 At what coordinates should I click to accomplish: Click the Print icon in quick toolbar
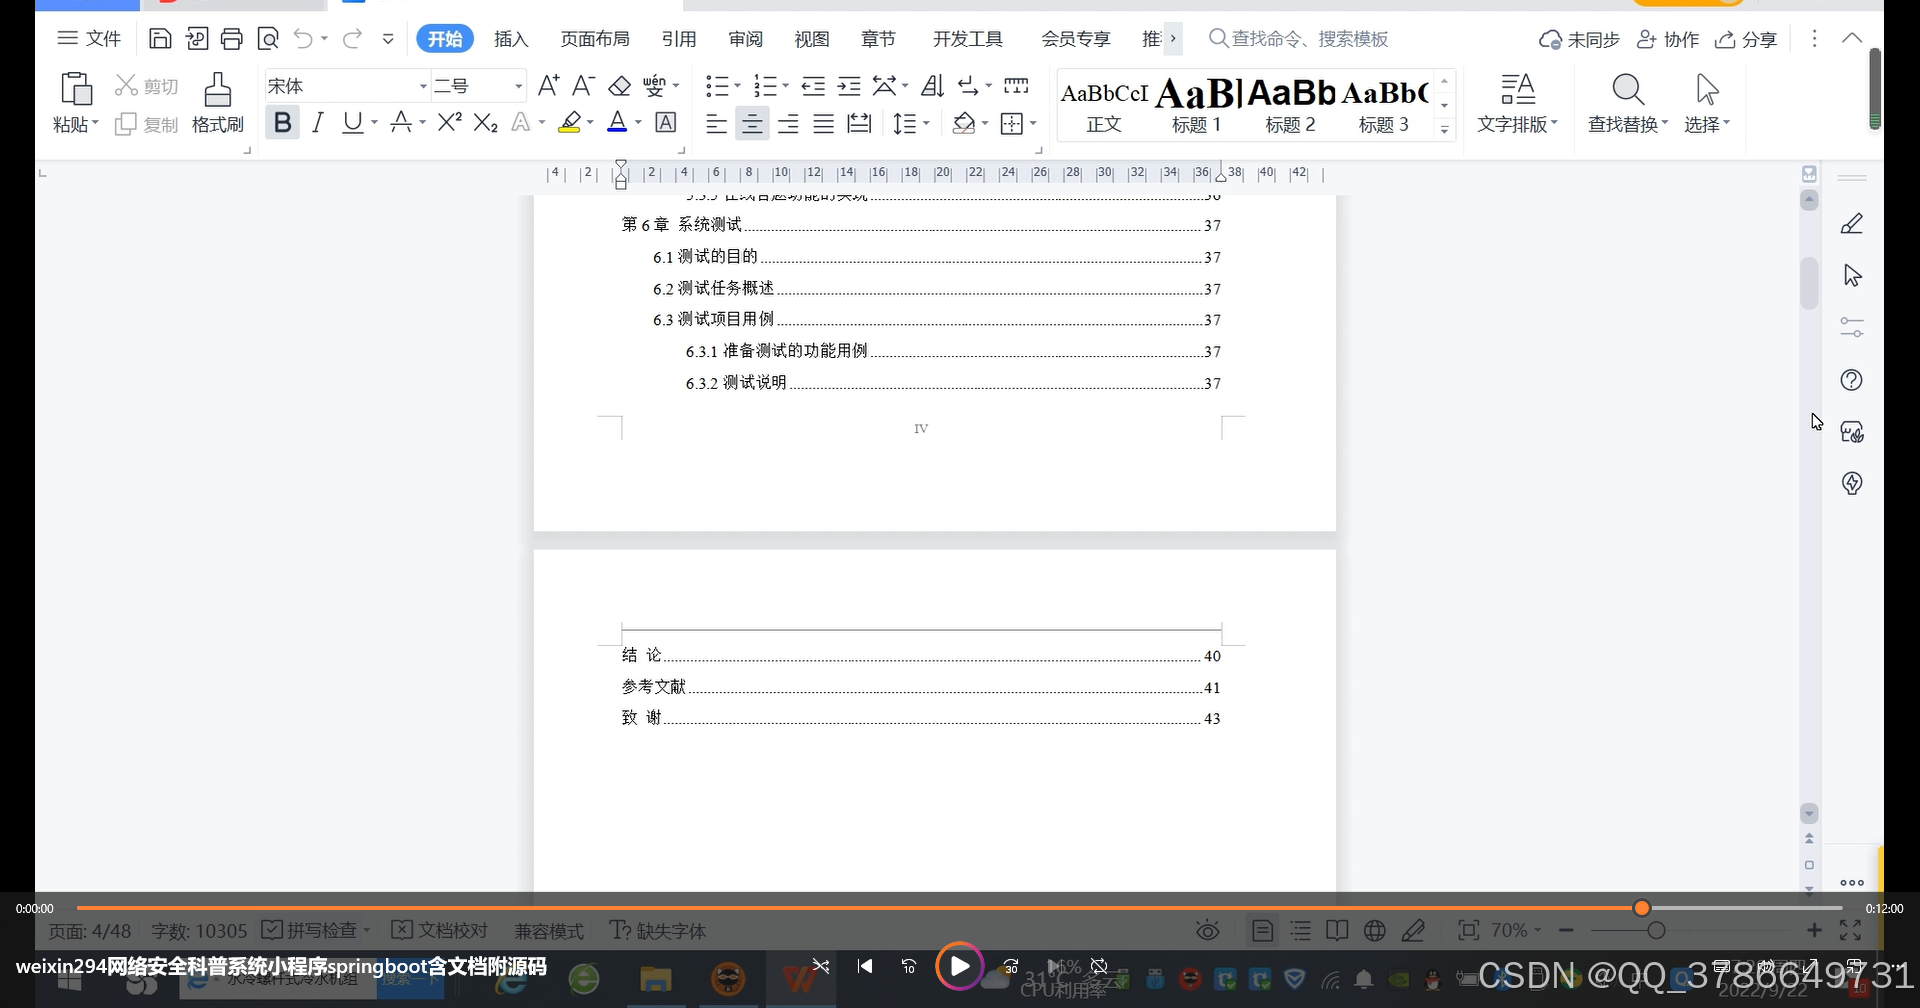[x=232, y=39]
